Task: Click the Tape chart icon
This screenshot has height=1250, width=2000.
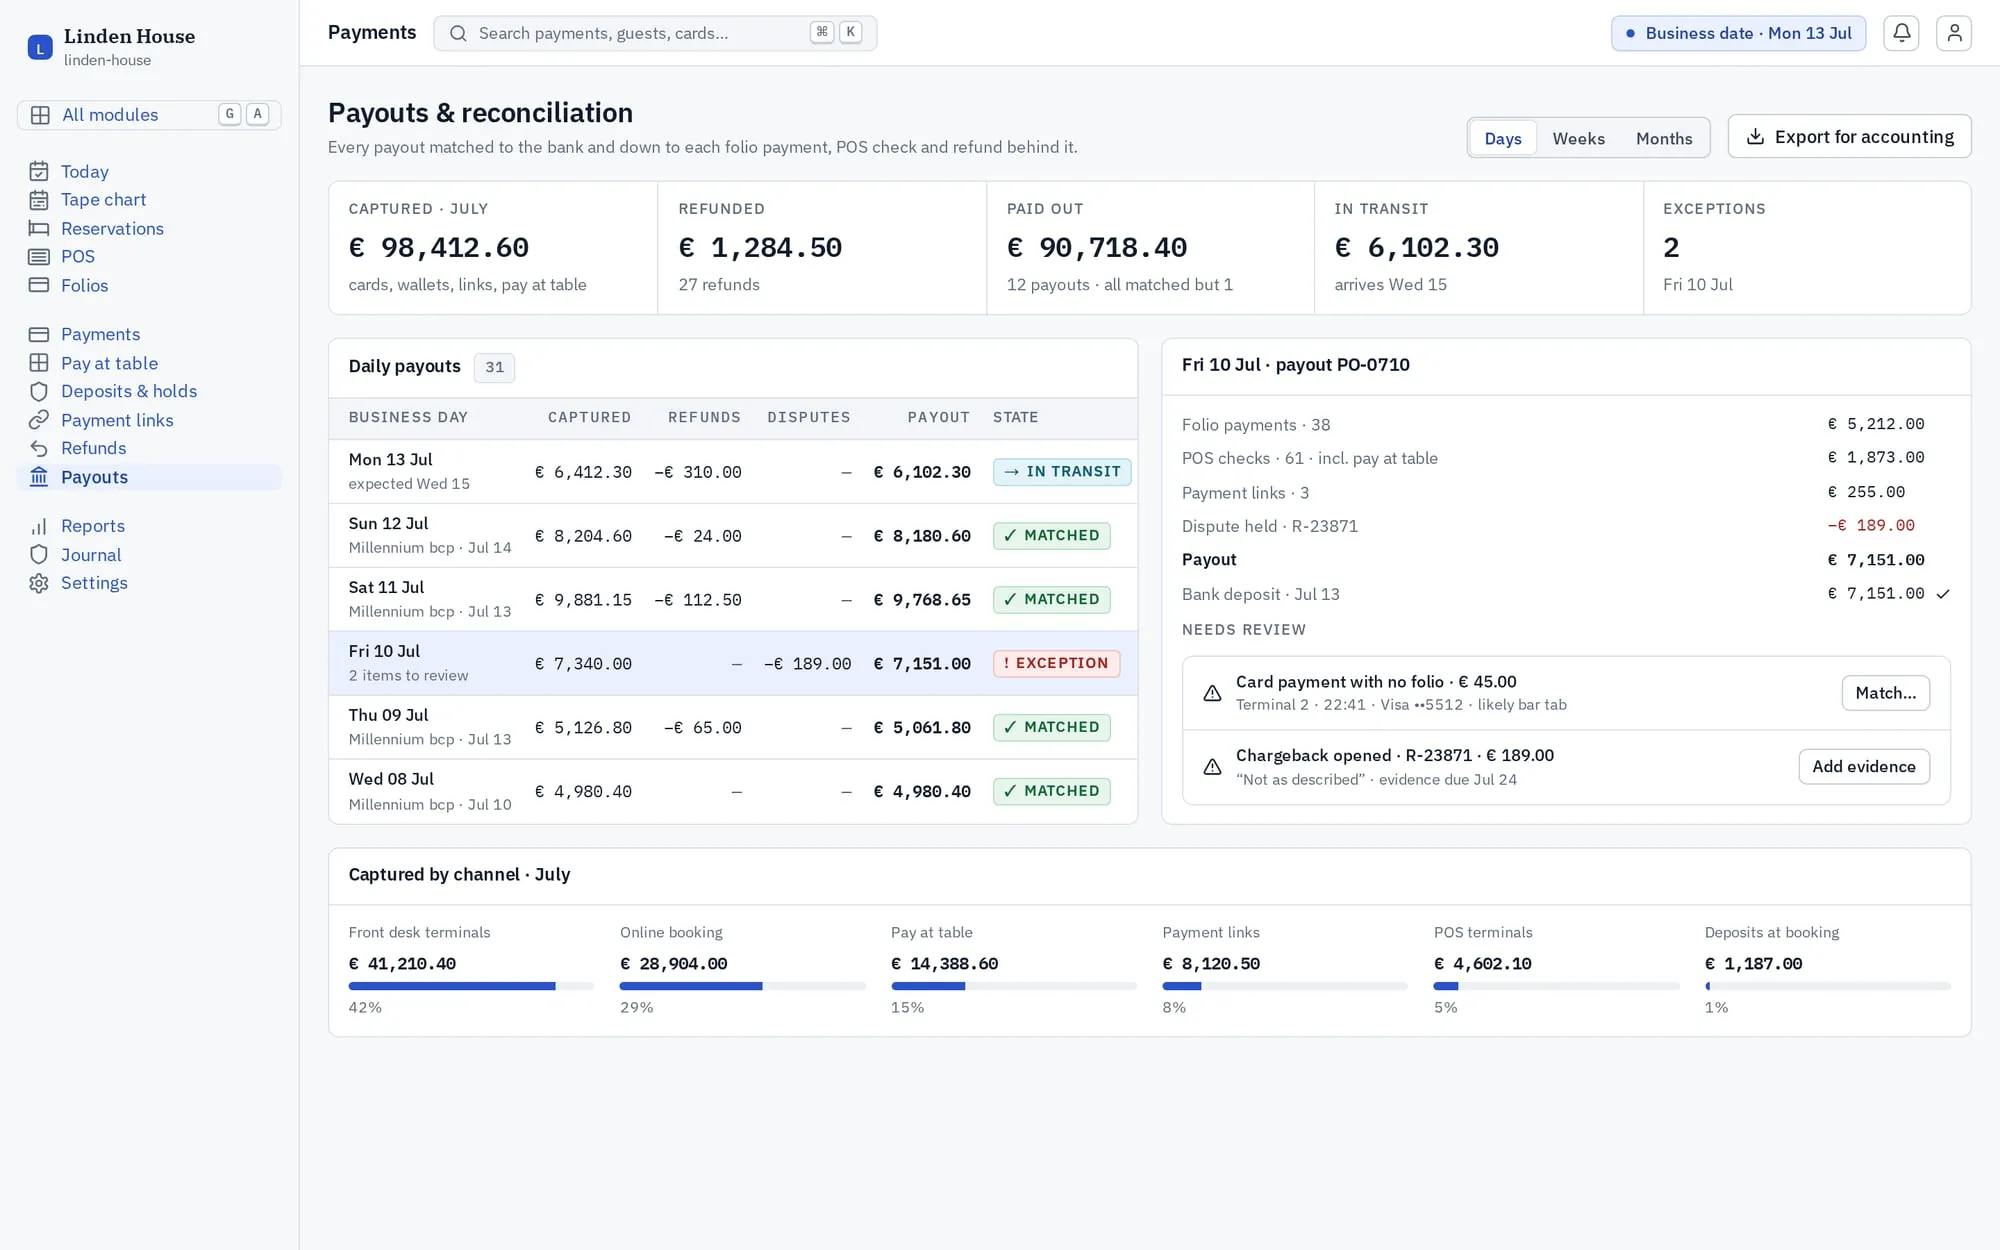Action: 39,200
